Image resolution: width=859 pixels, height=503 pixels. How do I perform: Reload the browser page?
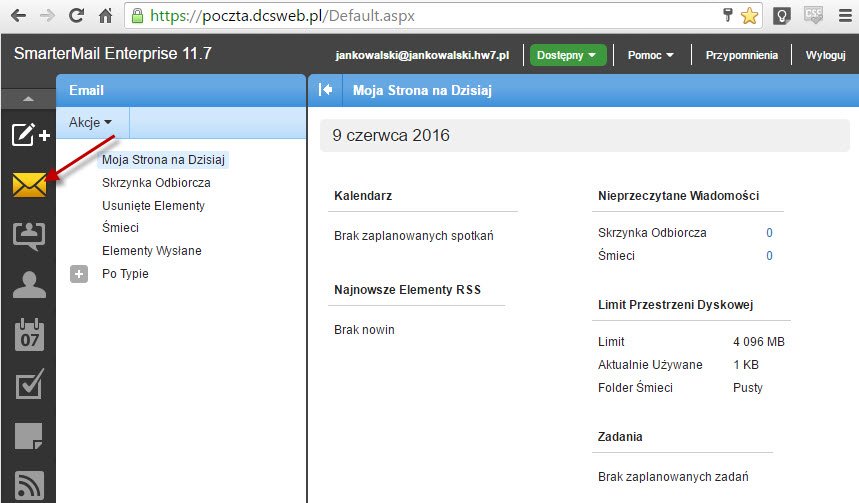pos(76,15)
